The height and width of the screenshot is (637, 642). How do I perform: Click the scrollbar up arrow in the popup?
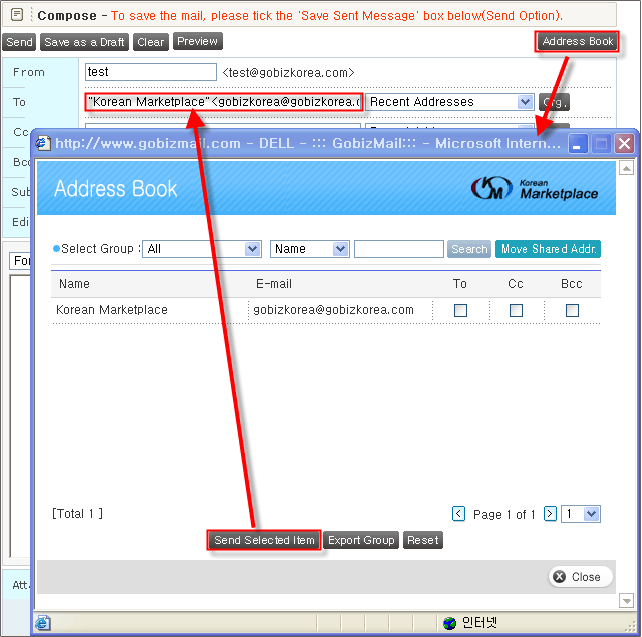point(626,167)
